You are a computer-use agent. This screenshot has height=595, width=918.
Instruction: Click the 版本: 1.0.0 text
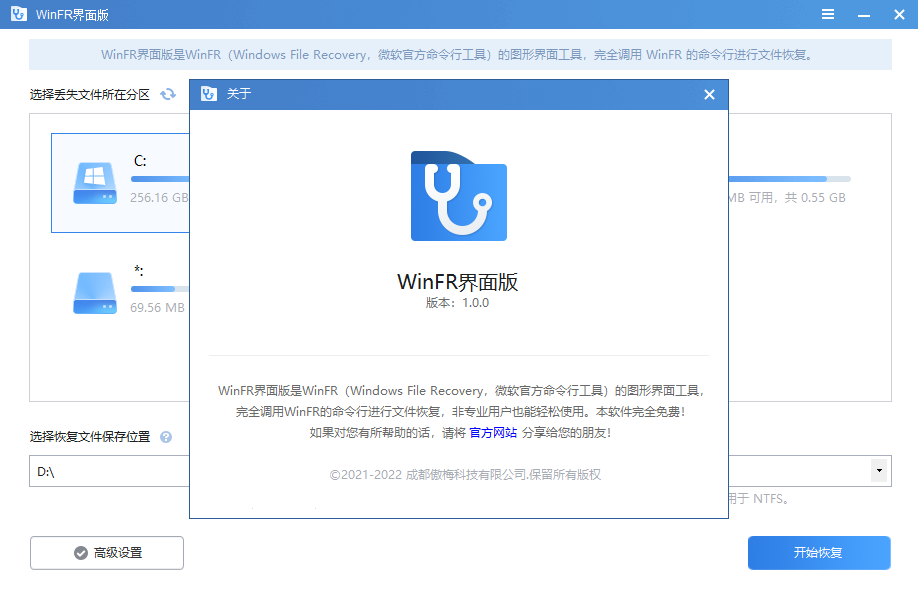[x=457, y=303]
